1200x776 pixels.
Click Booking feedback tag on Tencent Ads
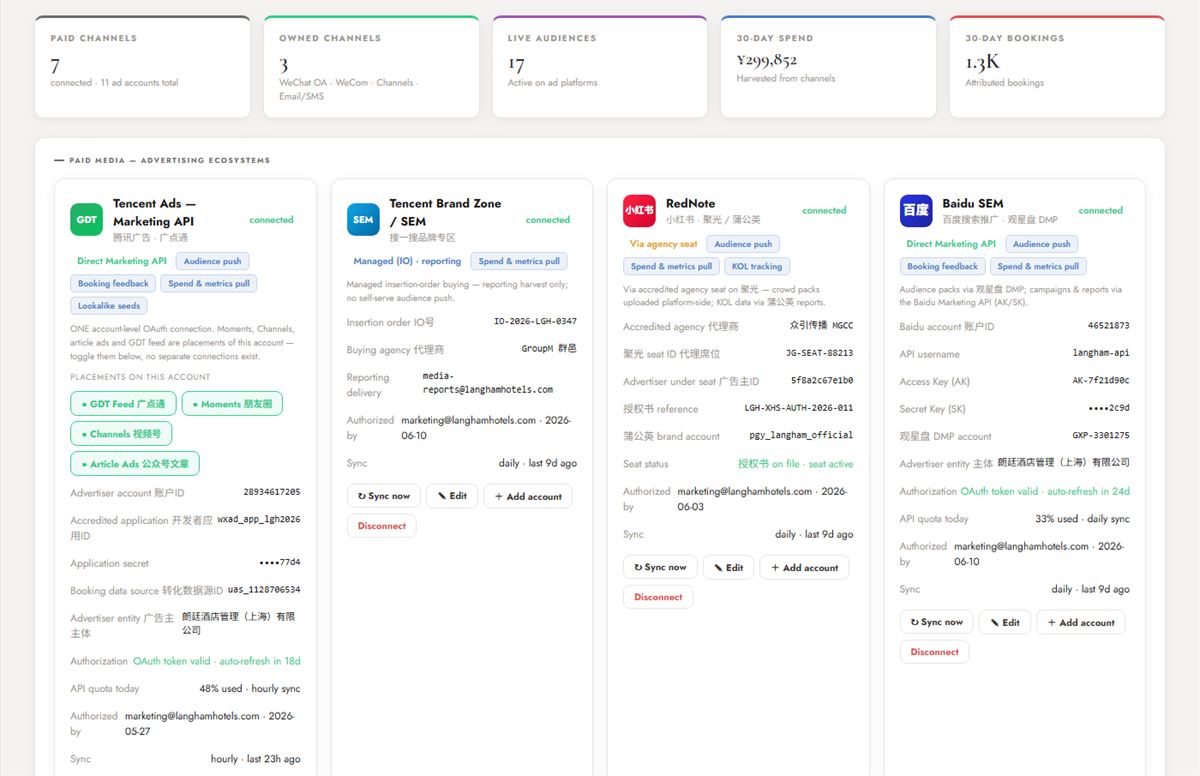[113, 284]
